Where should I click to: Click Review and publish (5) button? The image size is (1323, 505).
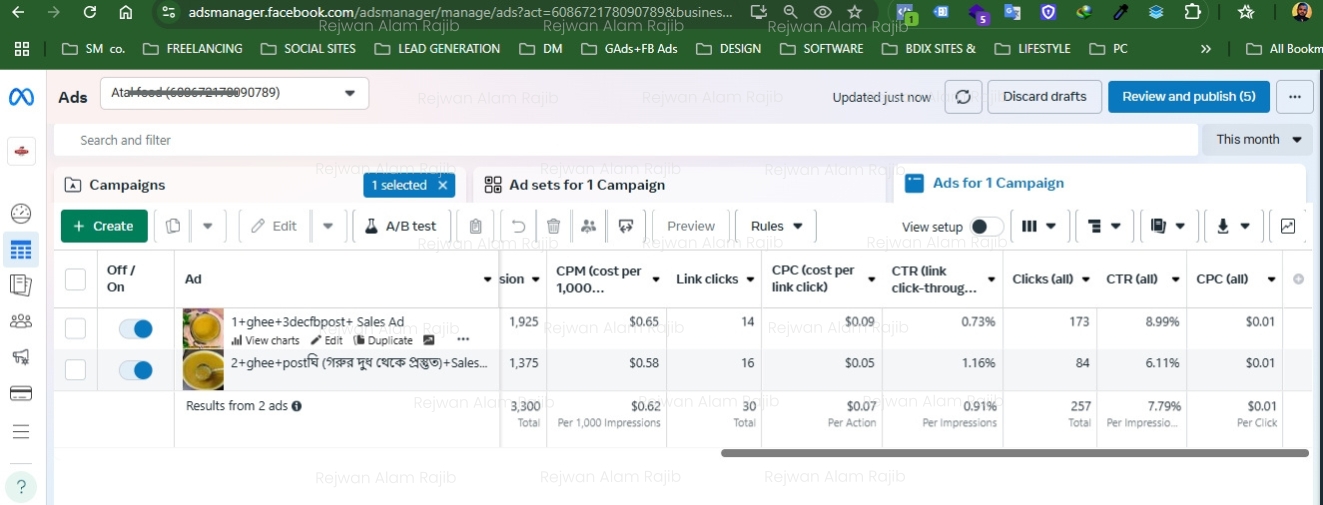[1188, 97]
